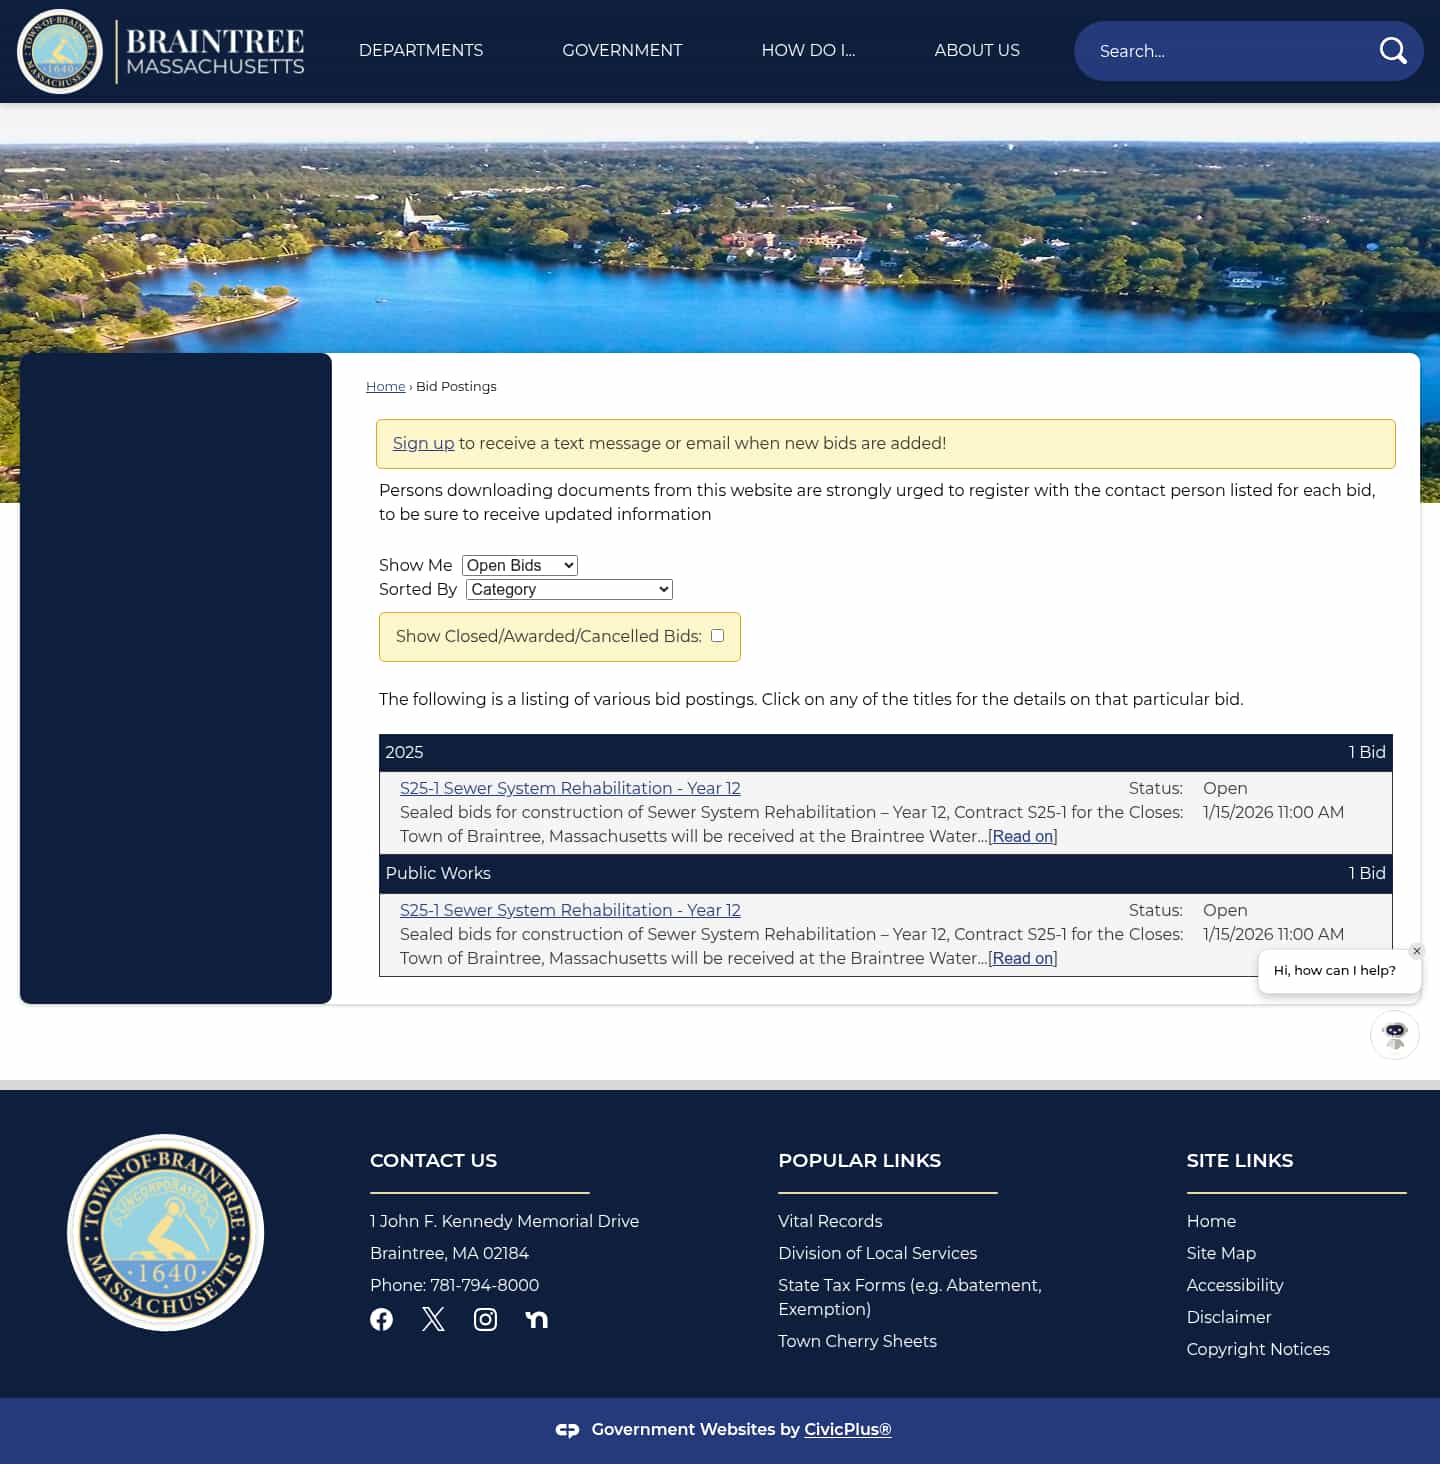The height and width of the screenshot is (1464, 1440).
Task: Click the Sign up link
Action: (x=423, y=443)
